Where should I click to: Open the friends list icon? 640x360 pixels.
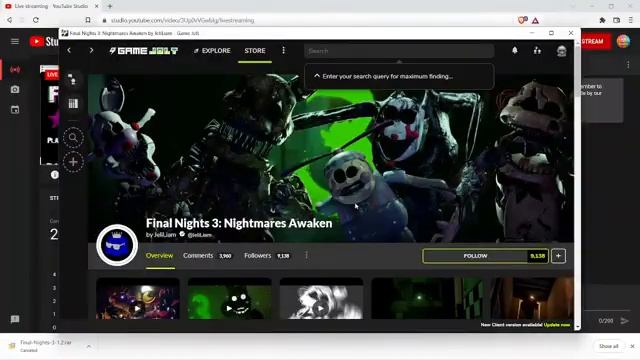pyautogui.click(x=537, y=50)
